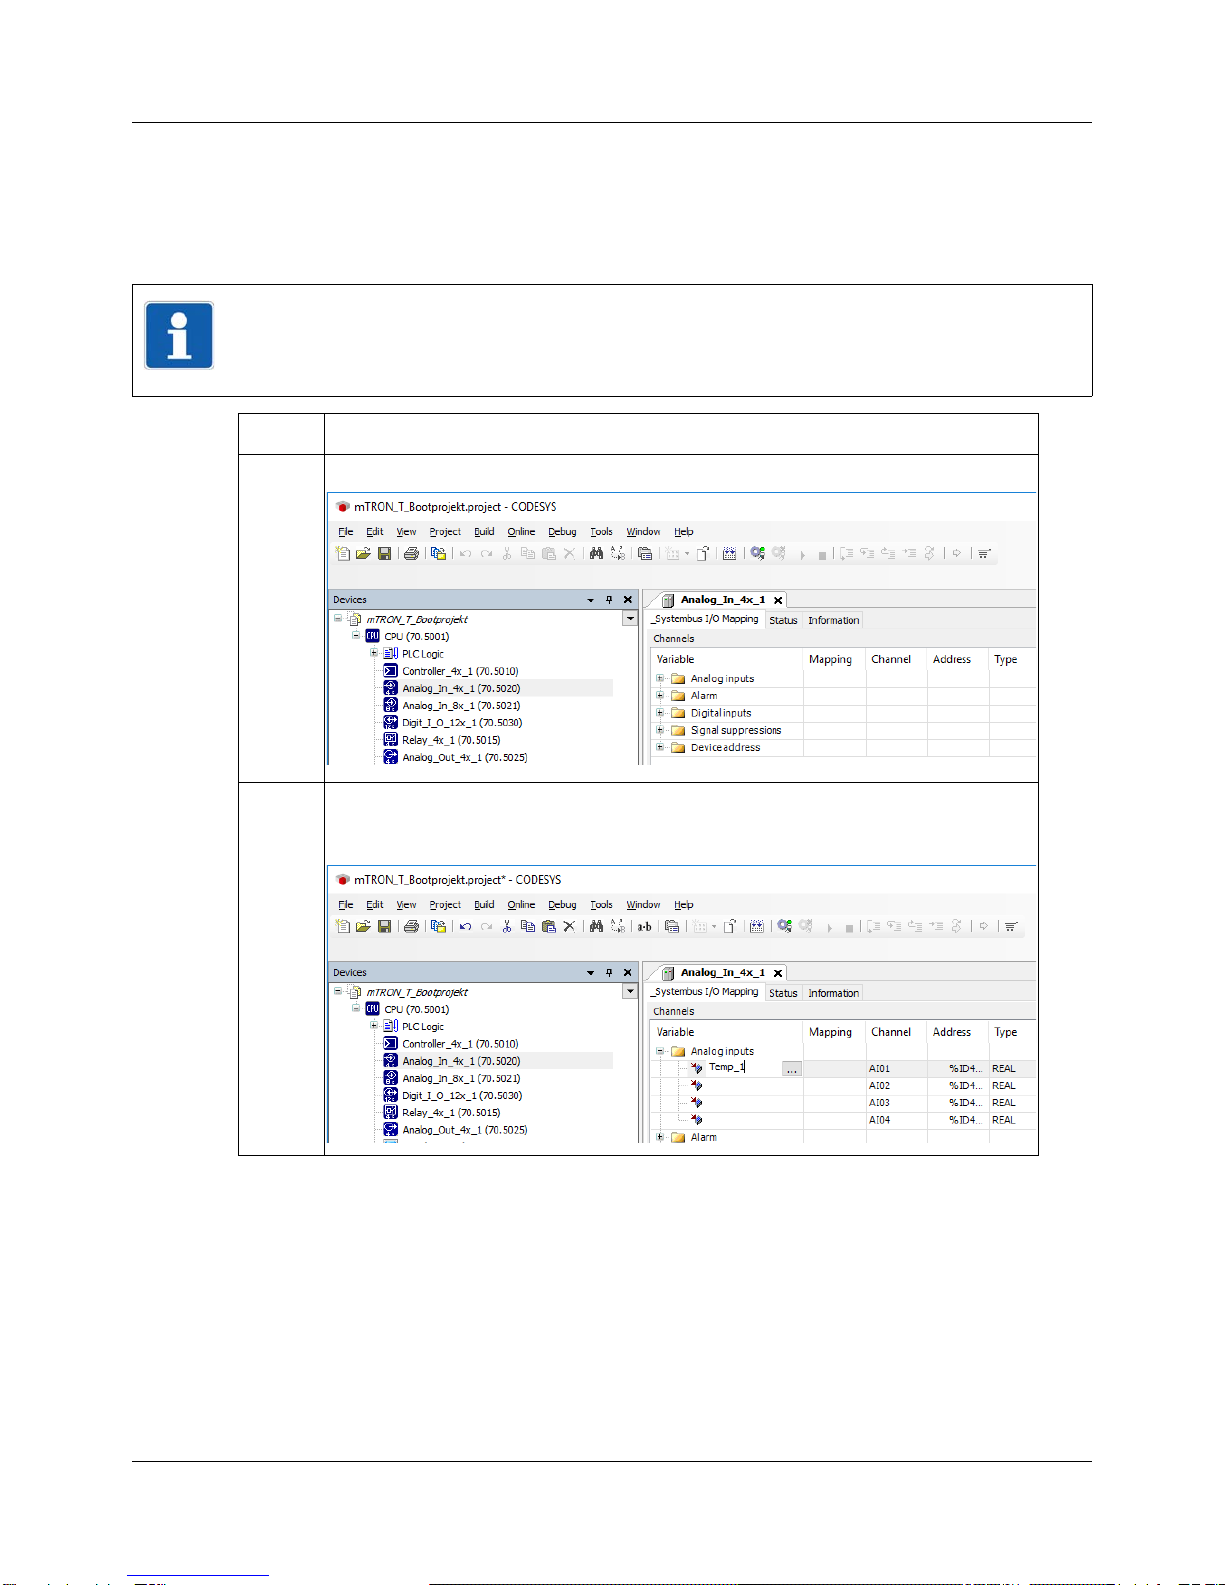Image resolution: width=1225 pixels, height=1585 pixels.
Task: Pin the Devices panel in upper CODESYS window
Action: coord(609,600)
